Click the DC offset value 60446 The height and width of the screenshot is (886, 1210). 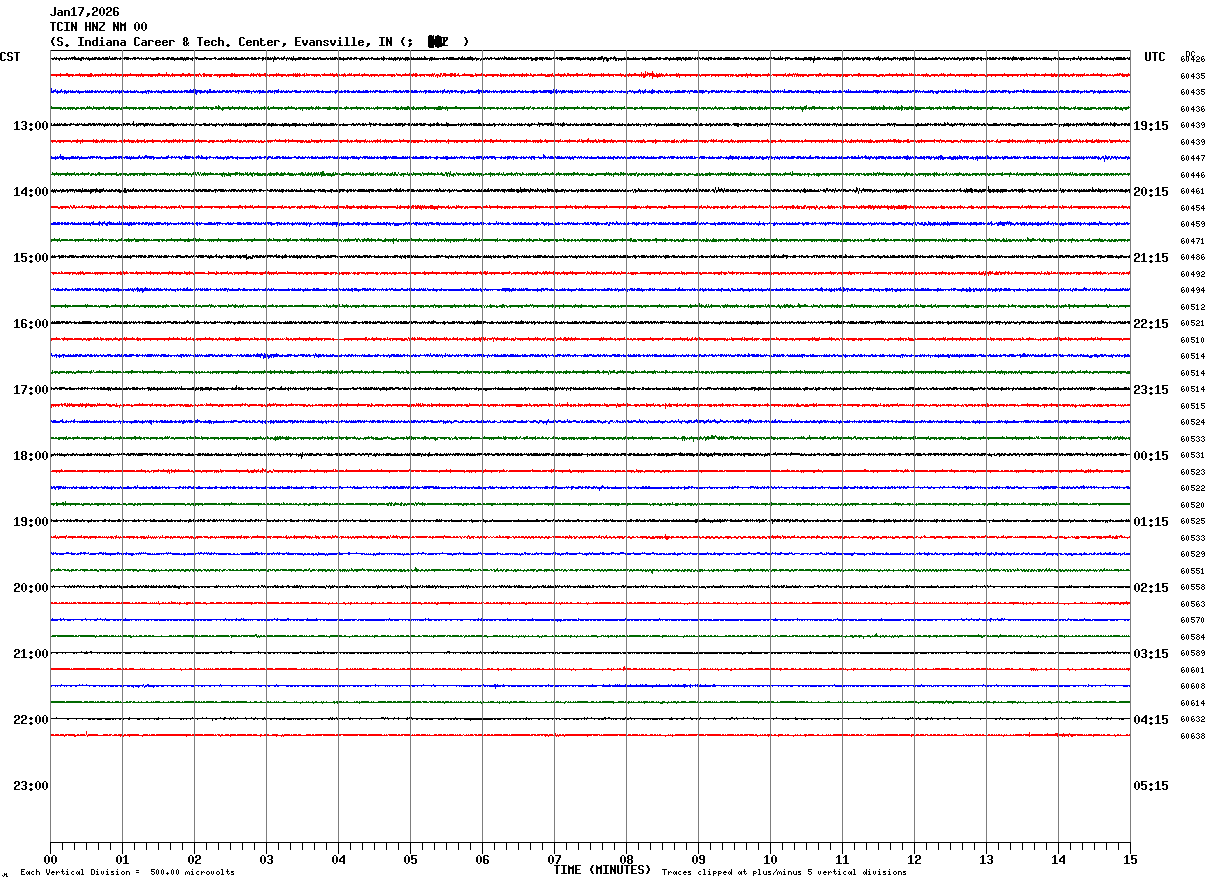click(1192, 175)
